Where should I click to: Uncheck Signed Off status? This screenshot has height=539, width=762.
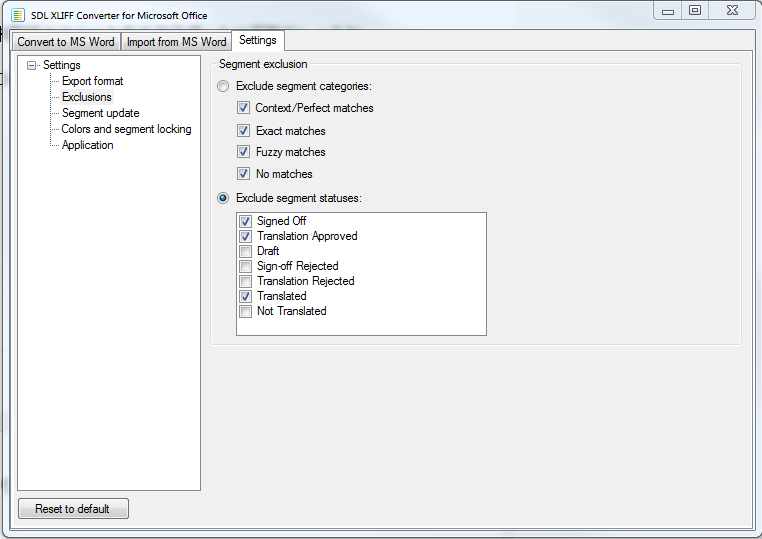coord(245,221)
